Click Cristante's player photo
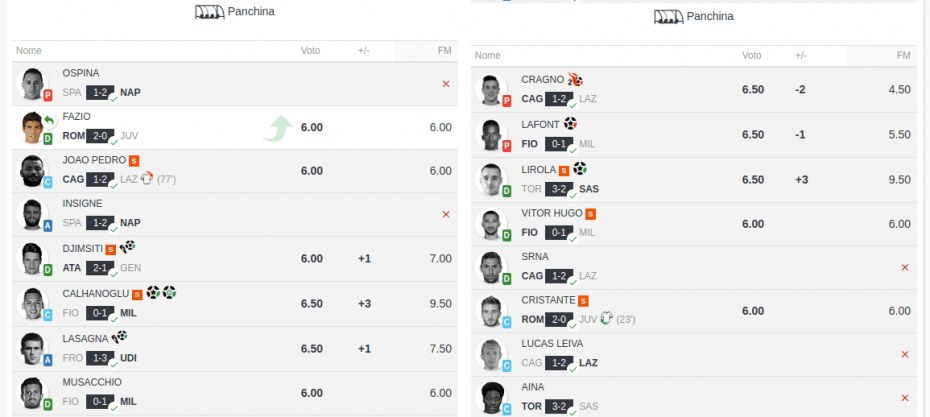Image resolution: width=930 pixels, height=417 pixels. tap(491, 310)
